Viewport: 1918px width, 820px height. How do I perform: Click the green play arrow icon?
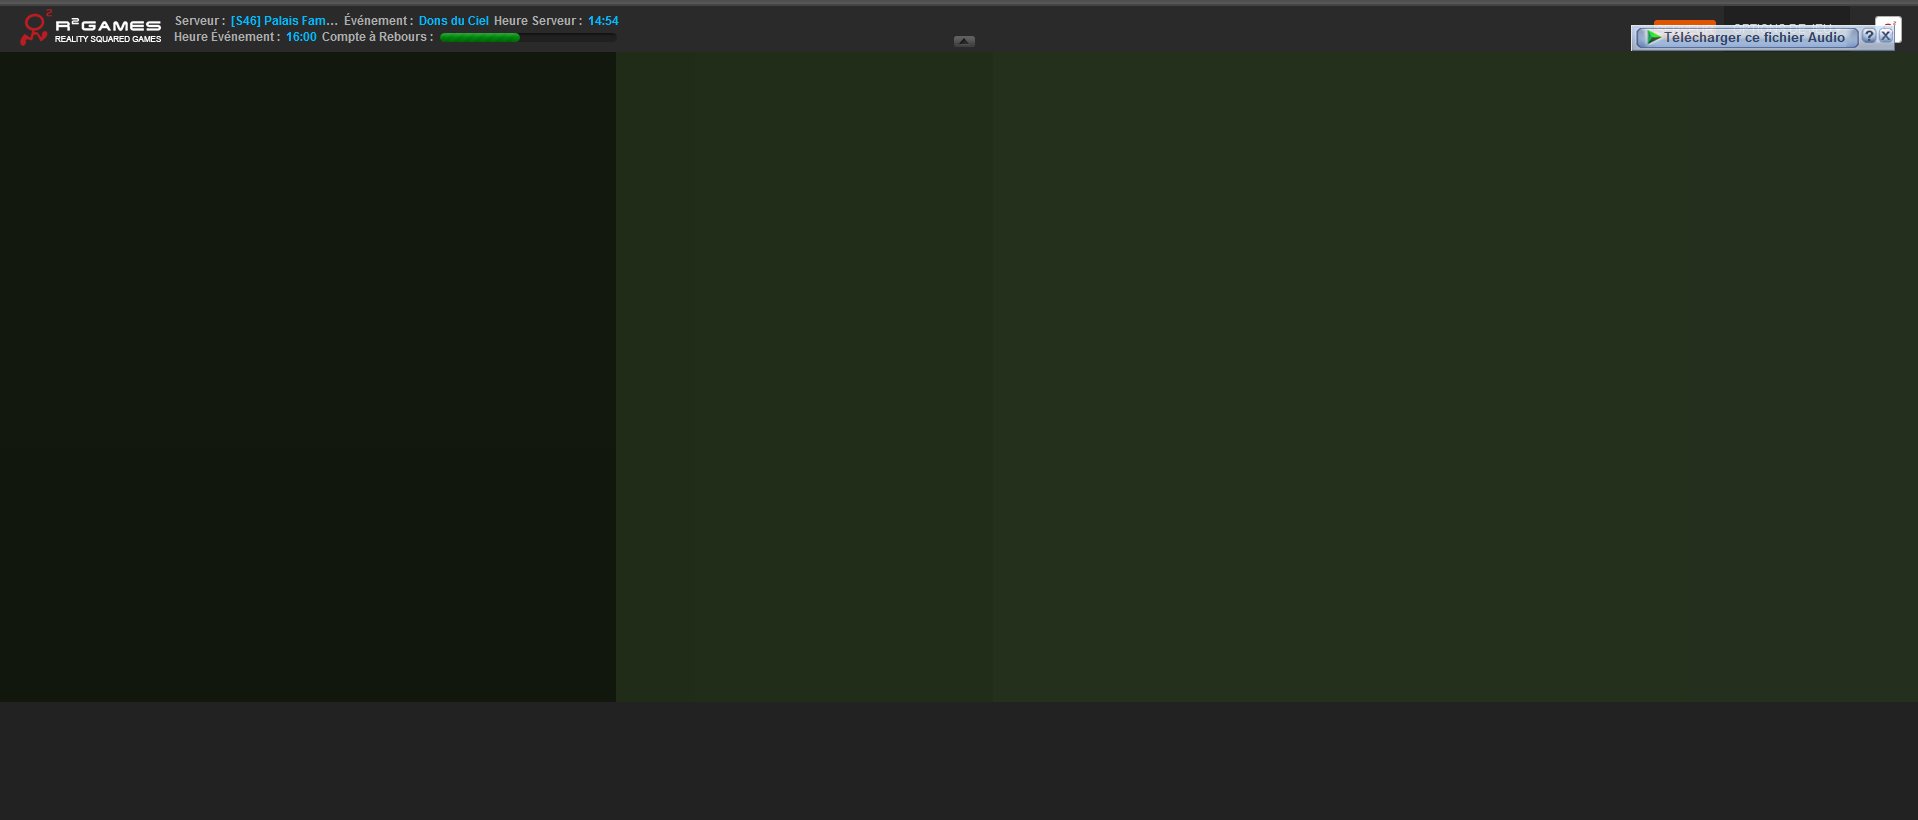[1654, 38]
